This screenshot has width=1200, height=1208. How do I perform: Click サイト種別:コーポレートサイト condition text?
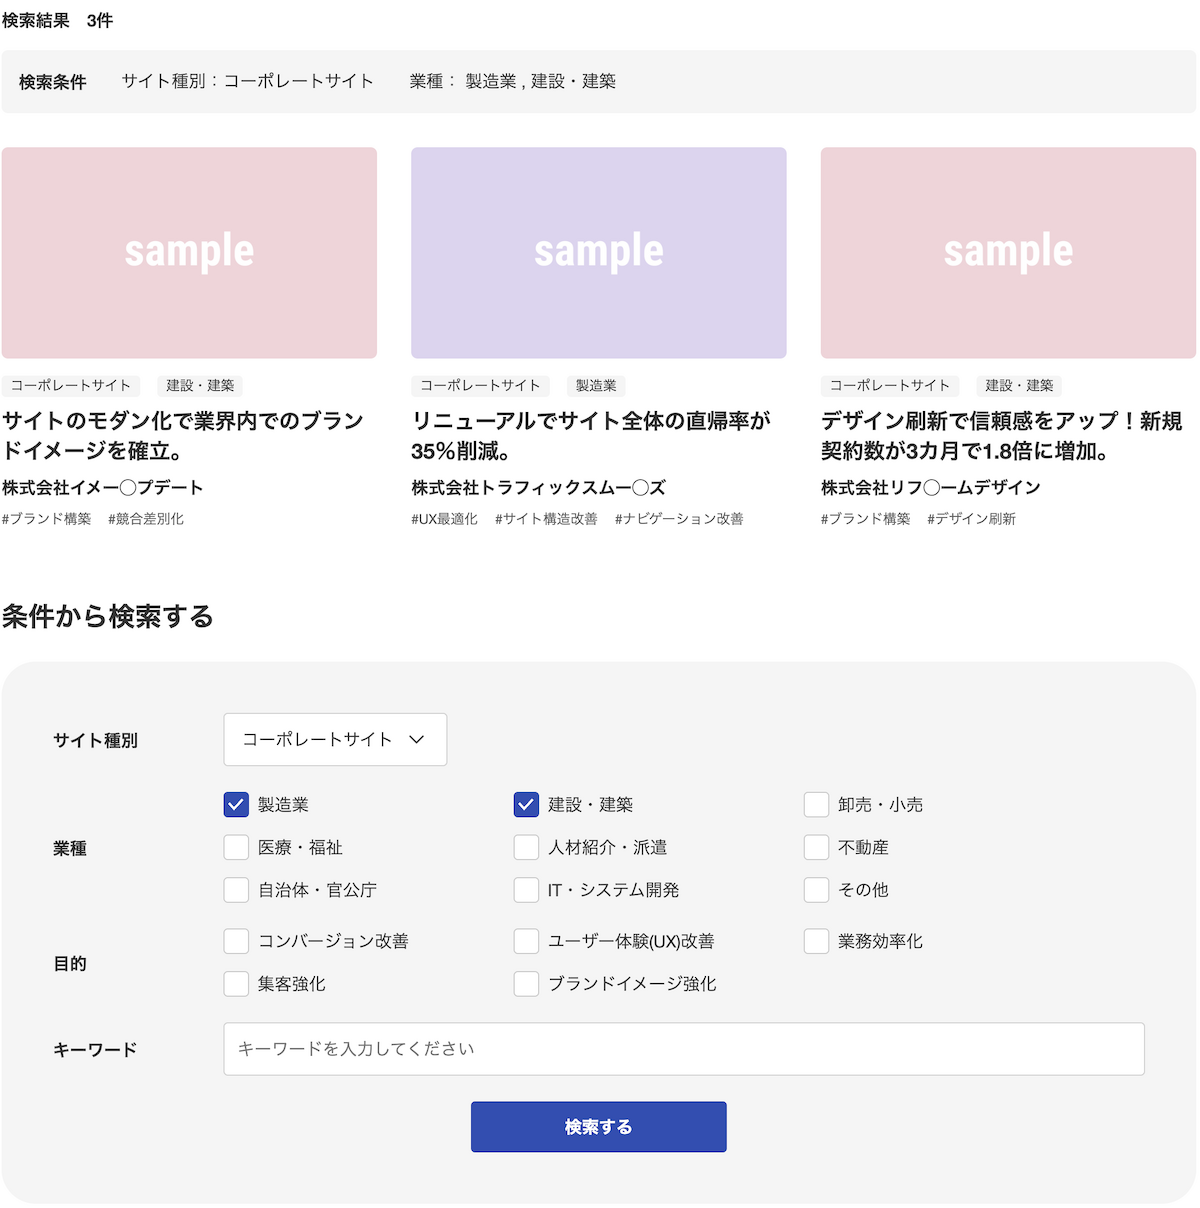(x=248, y=82)
